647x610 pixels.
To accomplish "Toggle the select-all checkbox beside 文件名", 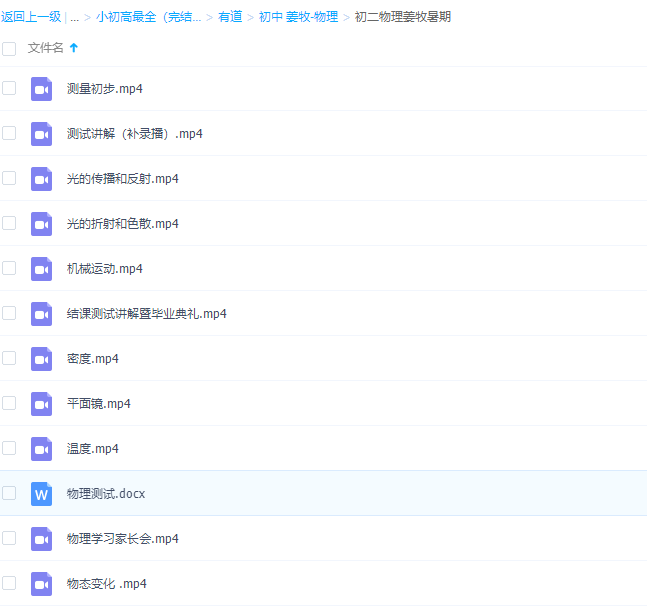I will click(x=9, y=48).
